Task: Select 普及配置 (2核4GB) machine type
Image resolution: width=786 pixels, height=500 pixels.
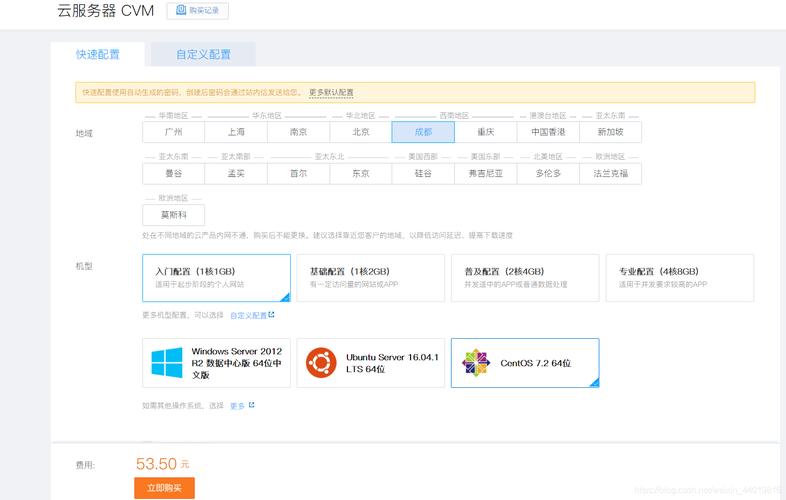Action: coord(525,278)
